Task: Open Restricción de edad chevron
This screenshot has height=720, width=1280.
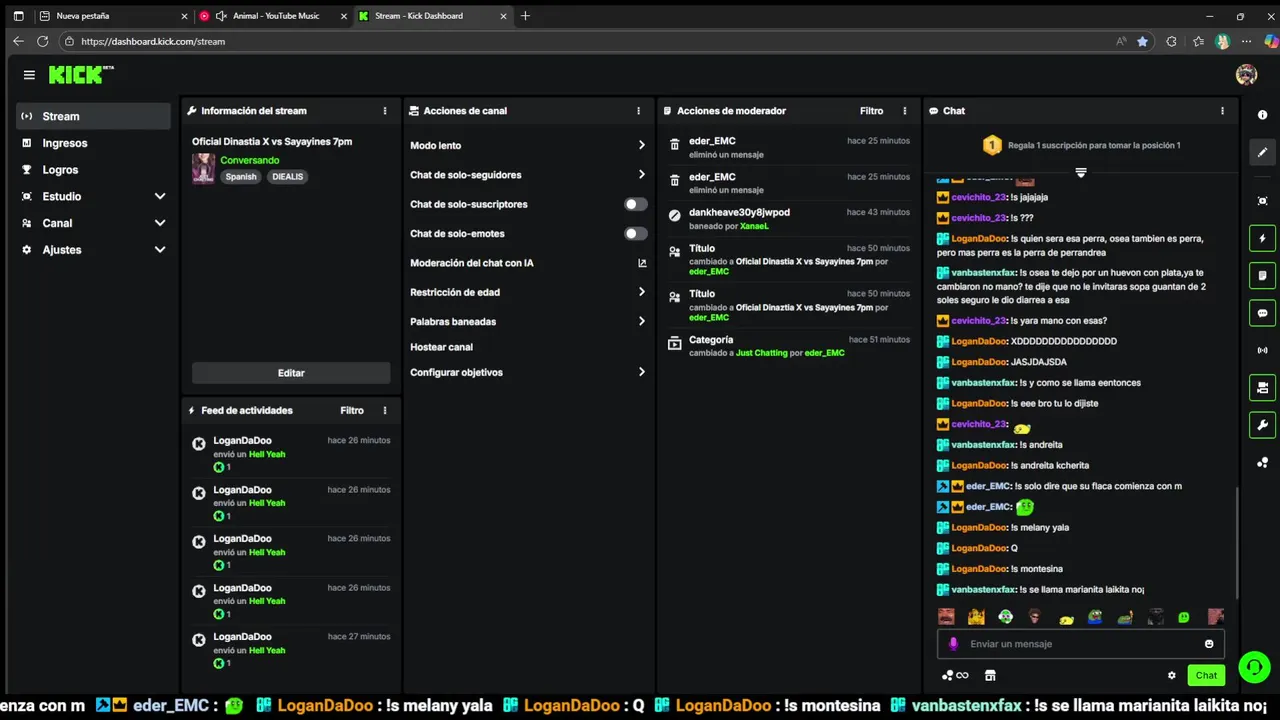Action: click(642, 292)
